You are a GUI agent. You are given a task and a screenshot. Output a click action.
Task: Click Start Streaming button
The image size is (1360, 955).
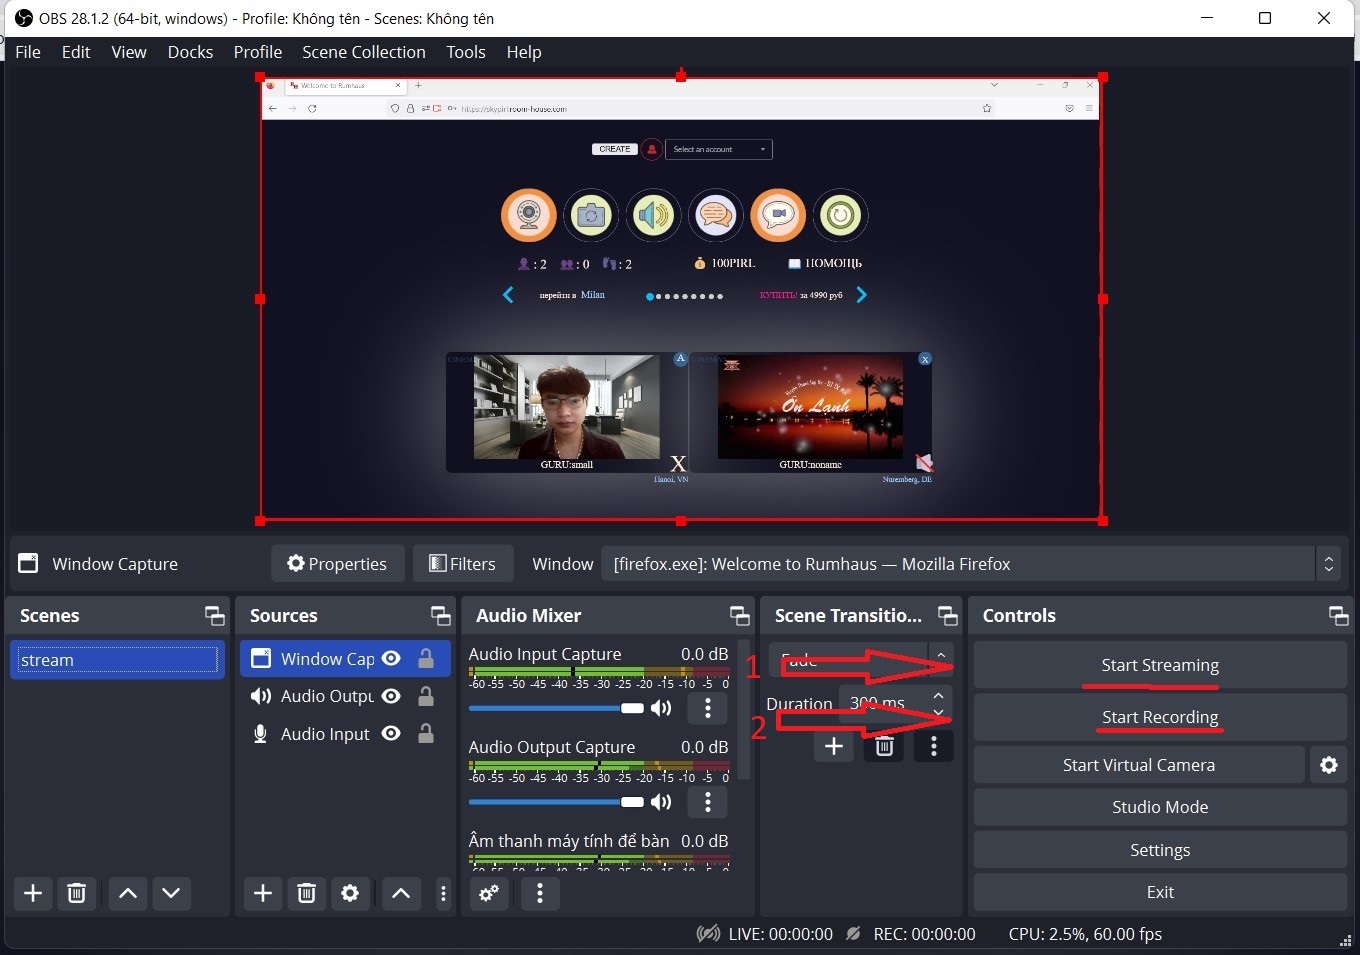click(x=1160, y=665)
